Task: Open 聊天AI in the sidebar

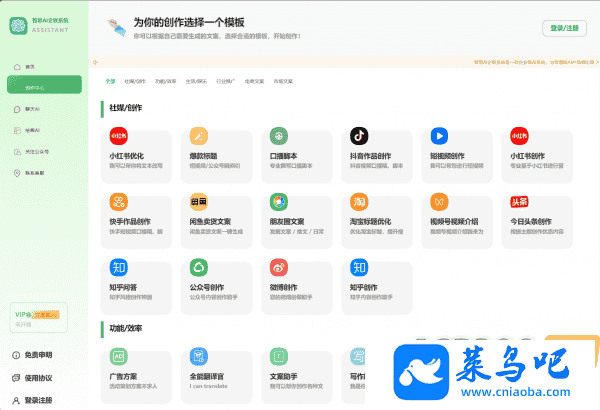Action: pyautogui.click(x=33, y=108)
